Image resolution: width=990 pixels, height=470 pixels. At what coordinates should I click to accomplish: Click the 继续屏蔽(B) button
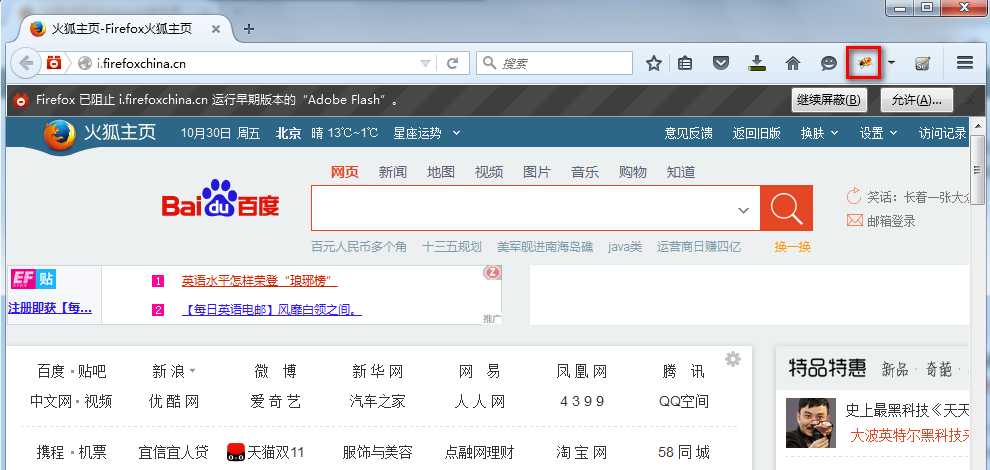click(x=828, y=100)
